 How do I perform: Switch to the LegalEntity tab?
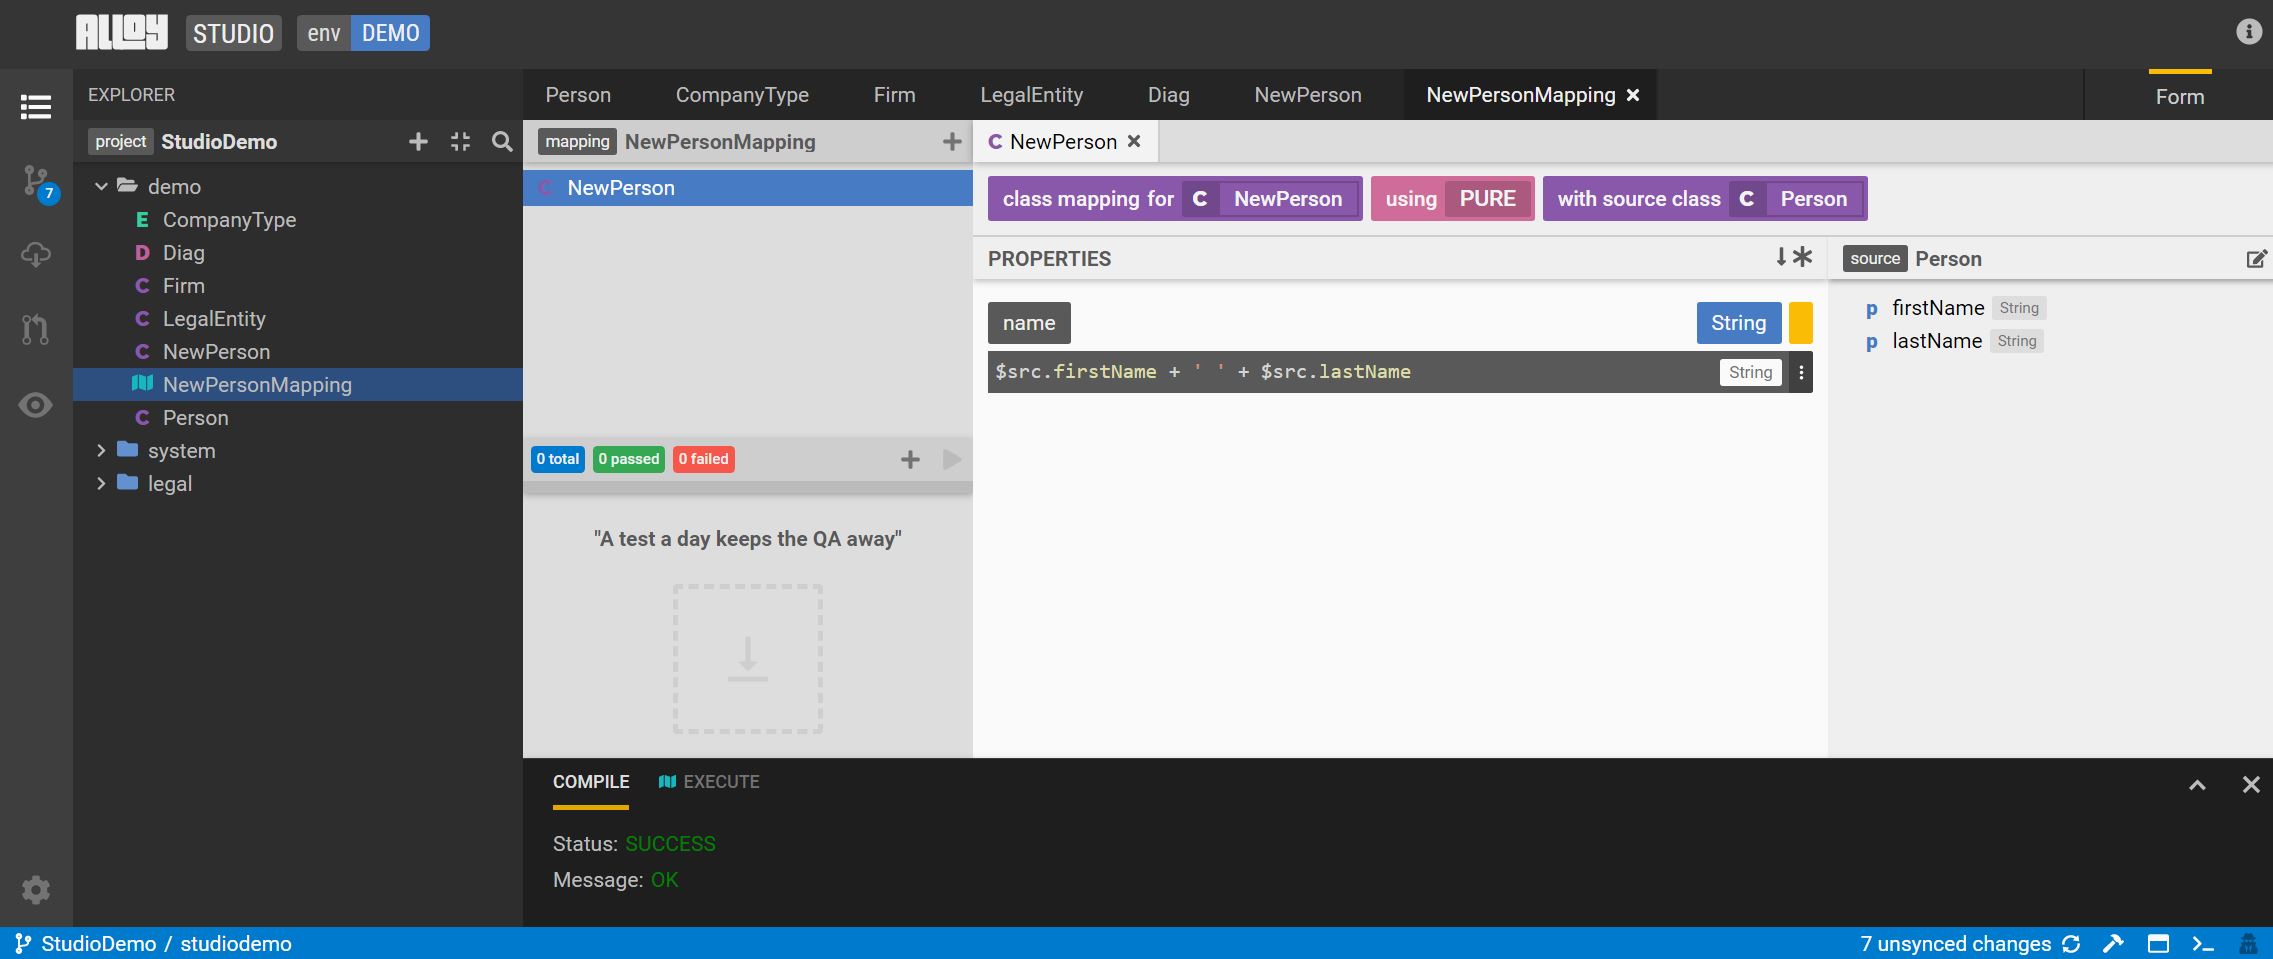(1031, 95)
